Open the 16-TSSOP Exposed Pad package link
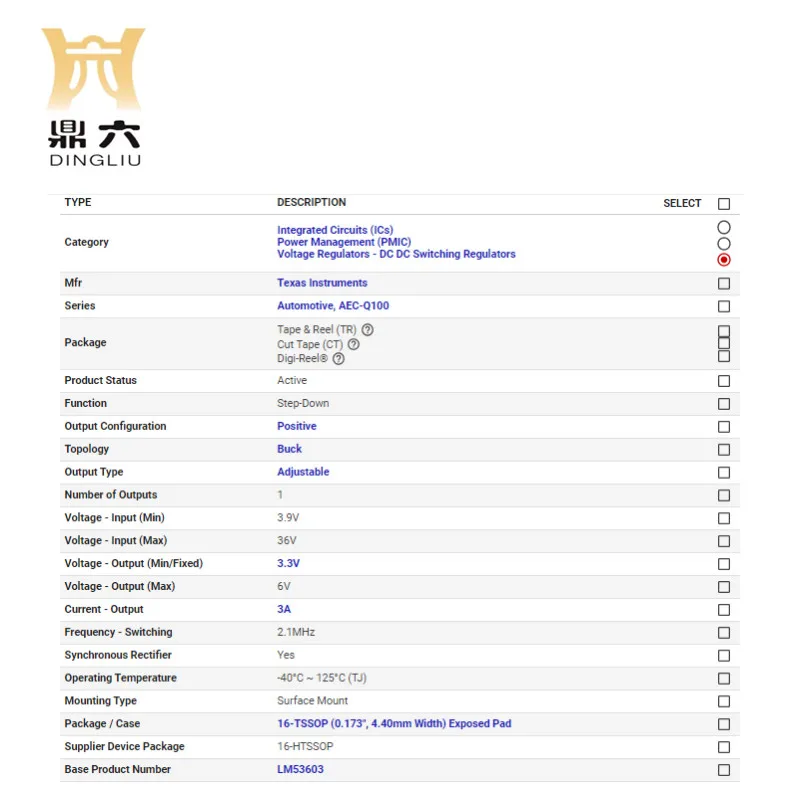800x800 pixels. click(x=394, y=723)
